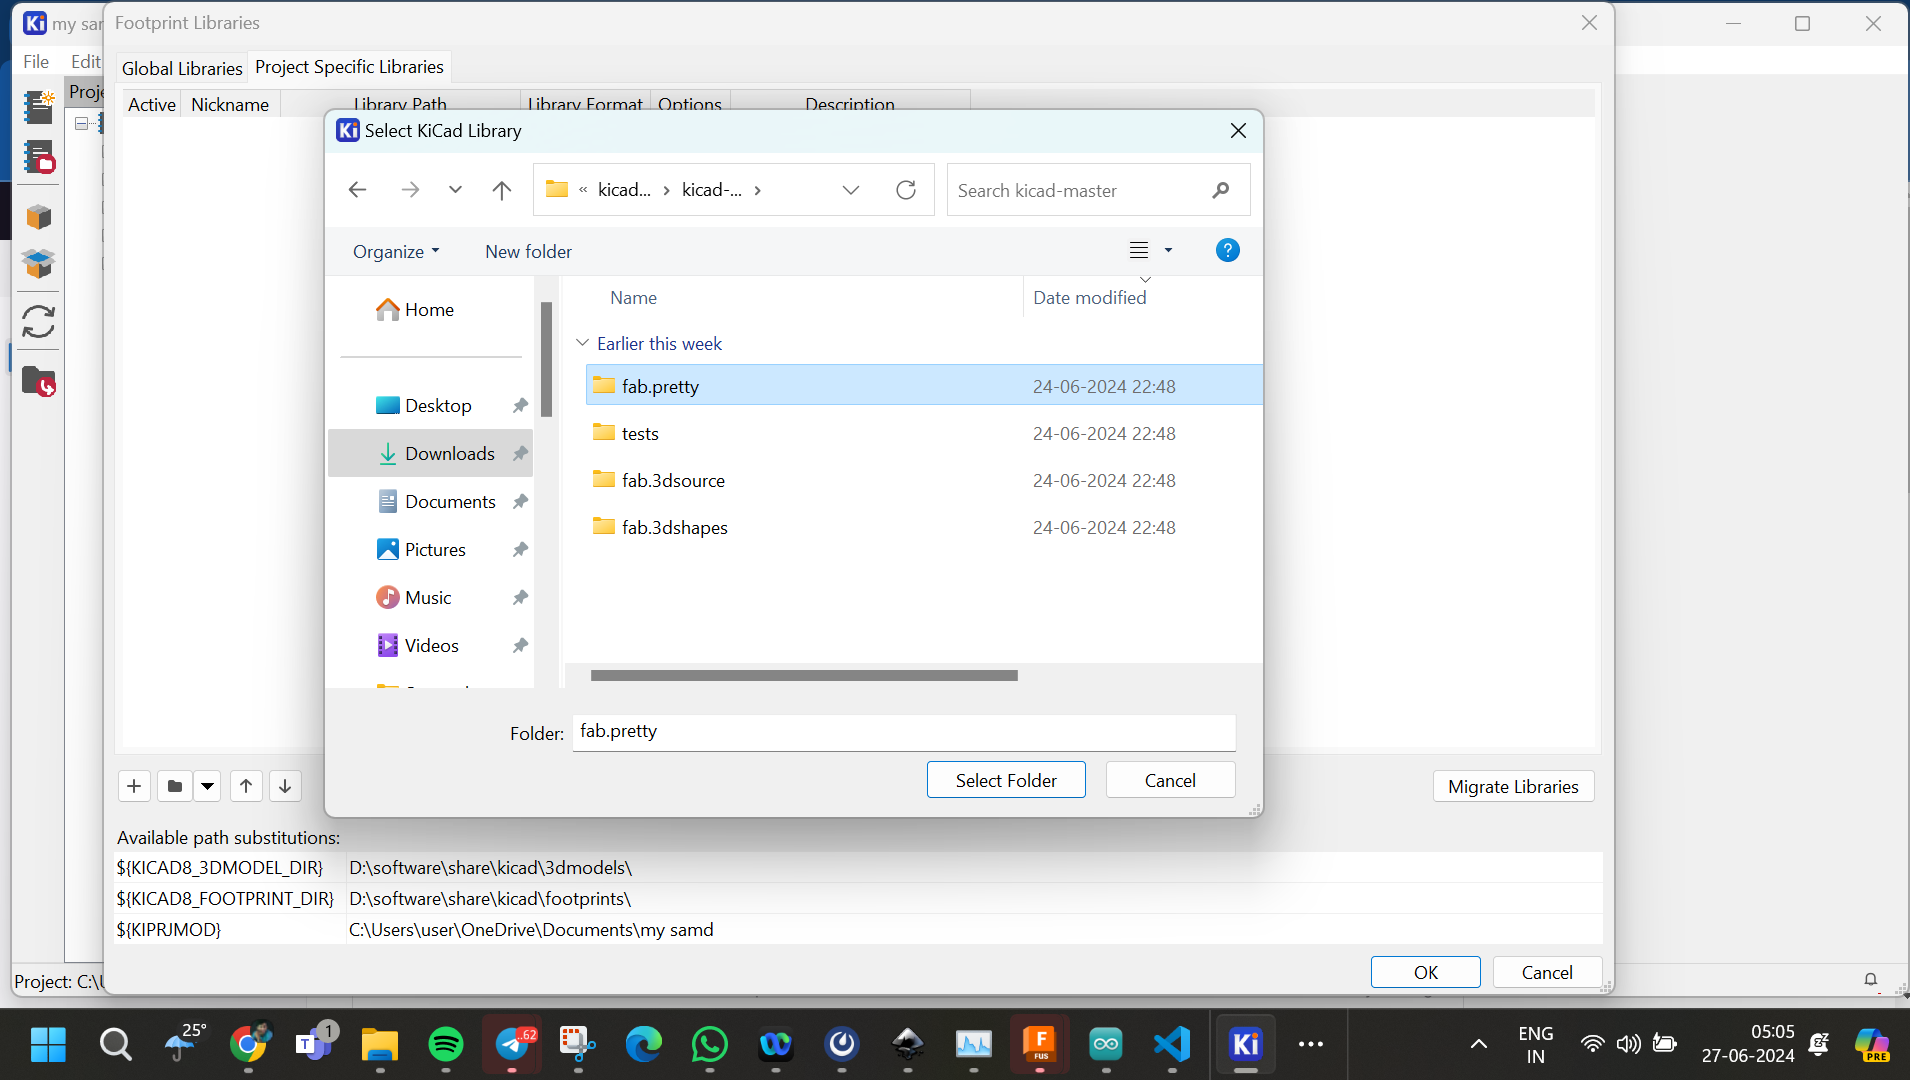Screen dimensions: 1910x1080
Task: Go forward in folder navigation
Action: [410, 190]
